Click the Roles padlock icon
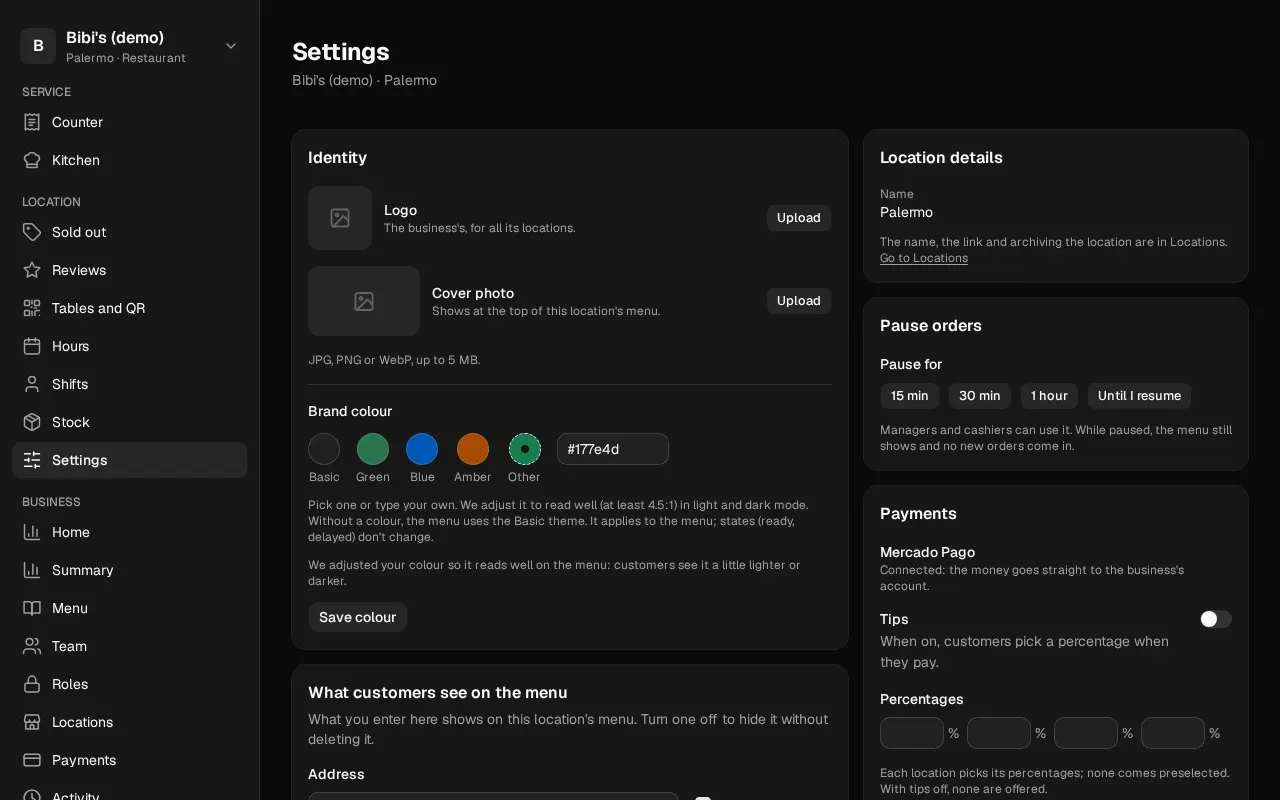 pyautogui.click(x=32, y=684)
